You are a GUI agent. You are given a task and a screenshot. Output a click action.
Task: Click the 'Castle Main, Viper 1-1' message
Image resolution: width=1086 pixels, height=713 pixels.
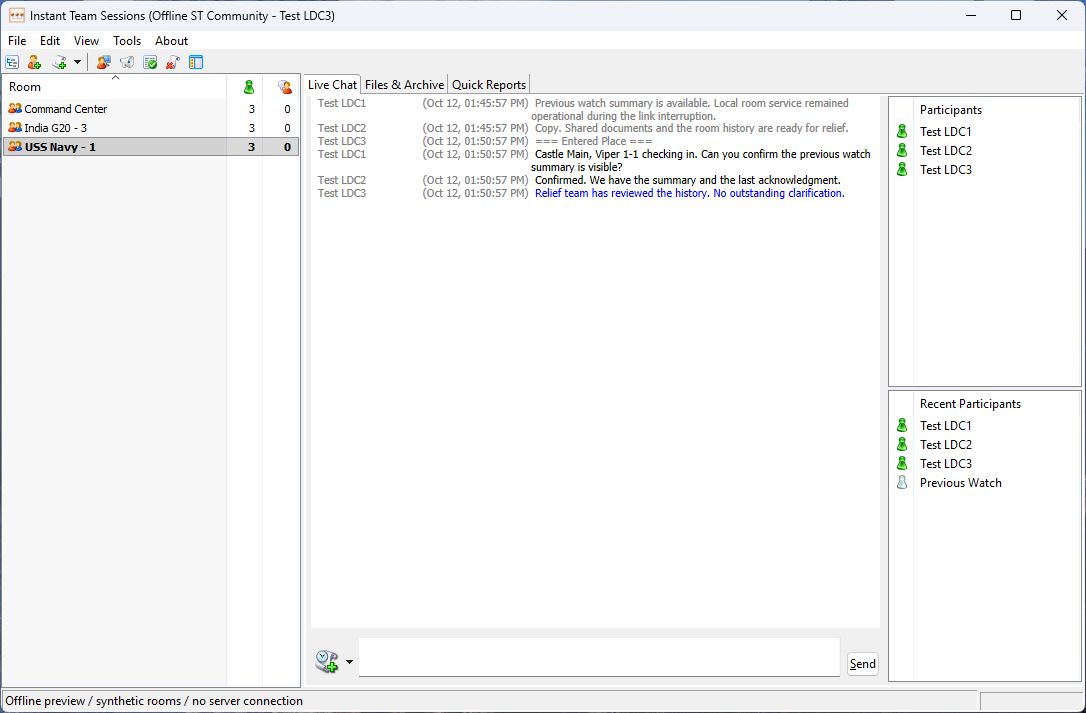tap(701, 161)
